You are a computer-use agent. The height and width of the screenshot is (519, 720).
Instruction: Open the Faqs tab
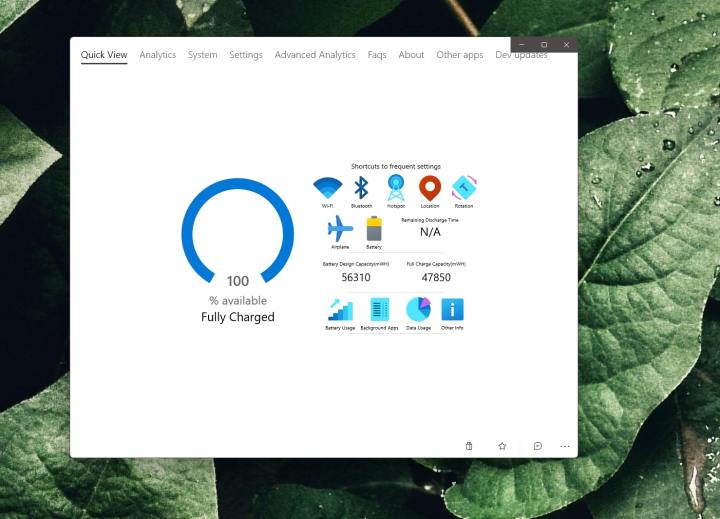[x=377, y=55]
